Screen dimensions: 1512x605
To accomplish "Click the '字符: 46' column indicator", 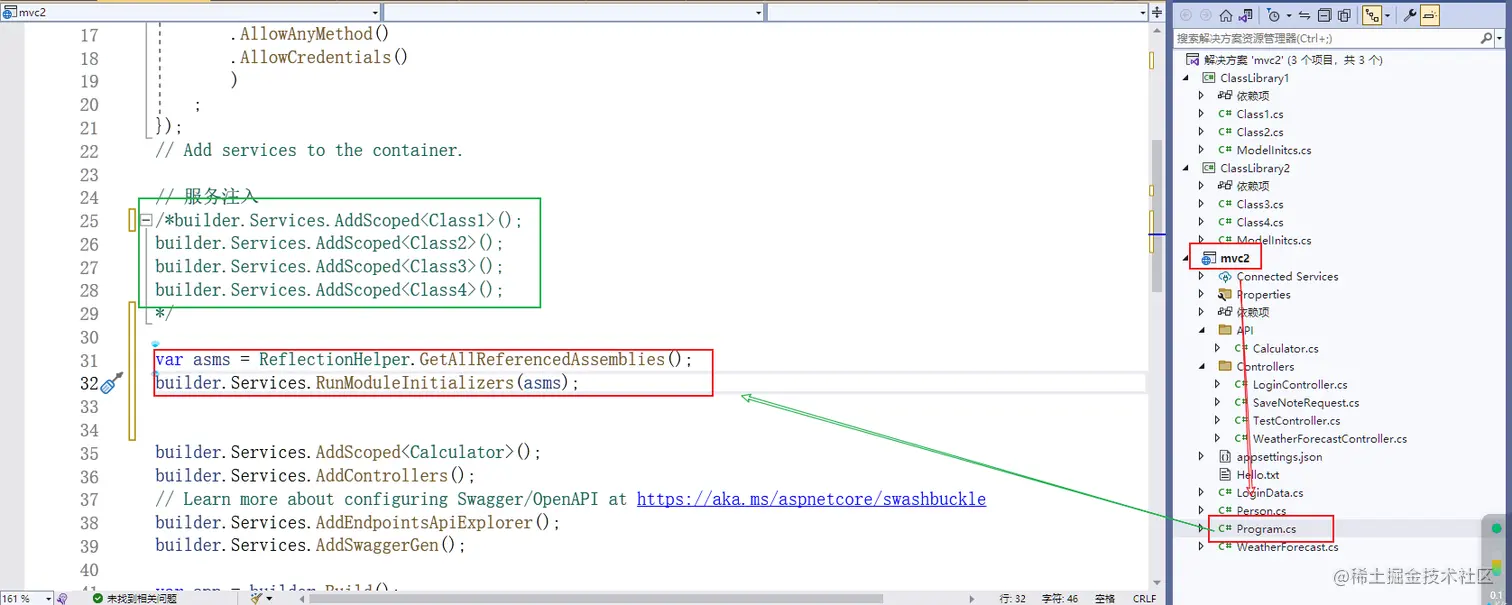I will [1061, 598].
